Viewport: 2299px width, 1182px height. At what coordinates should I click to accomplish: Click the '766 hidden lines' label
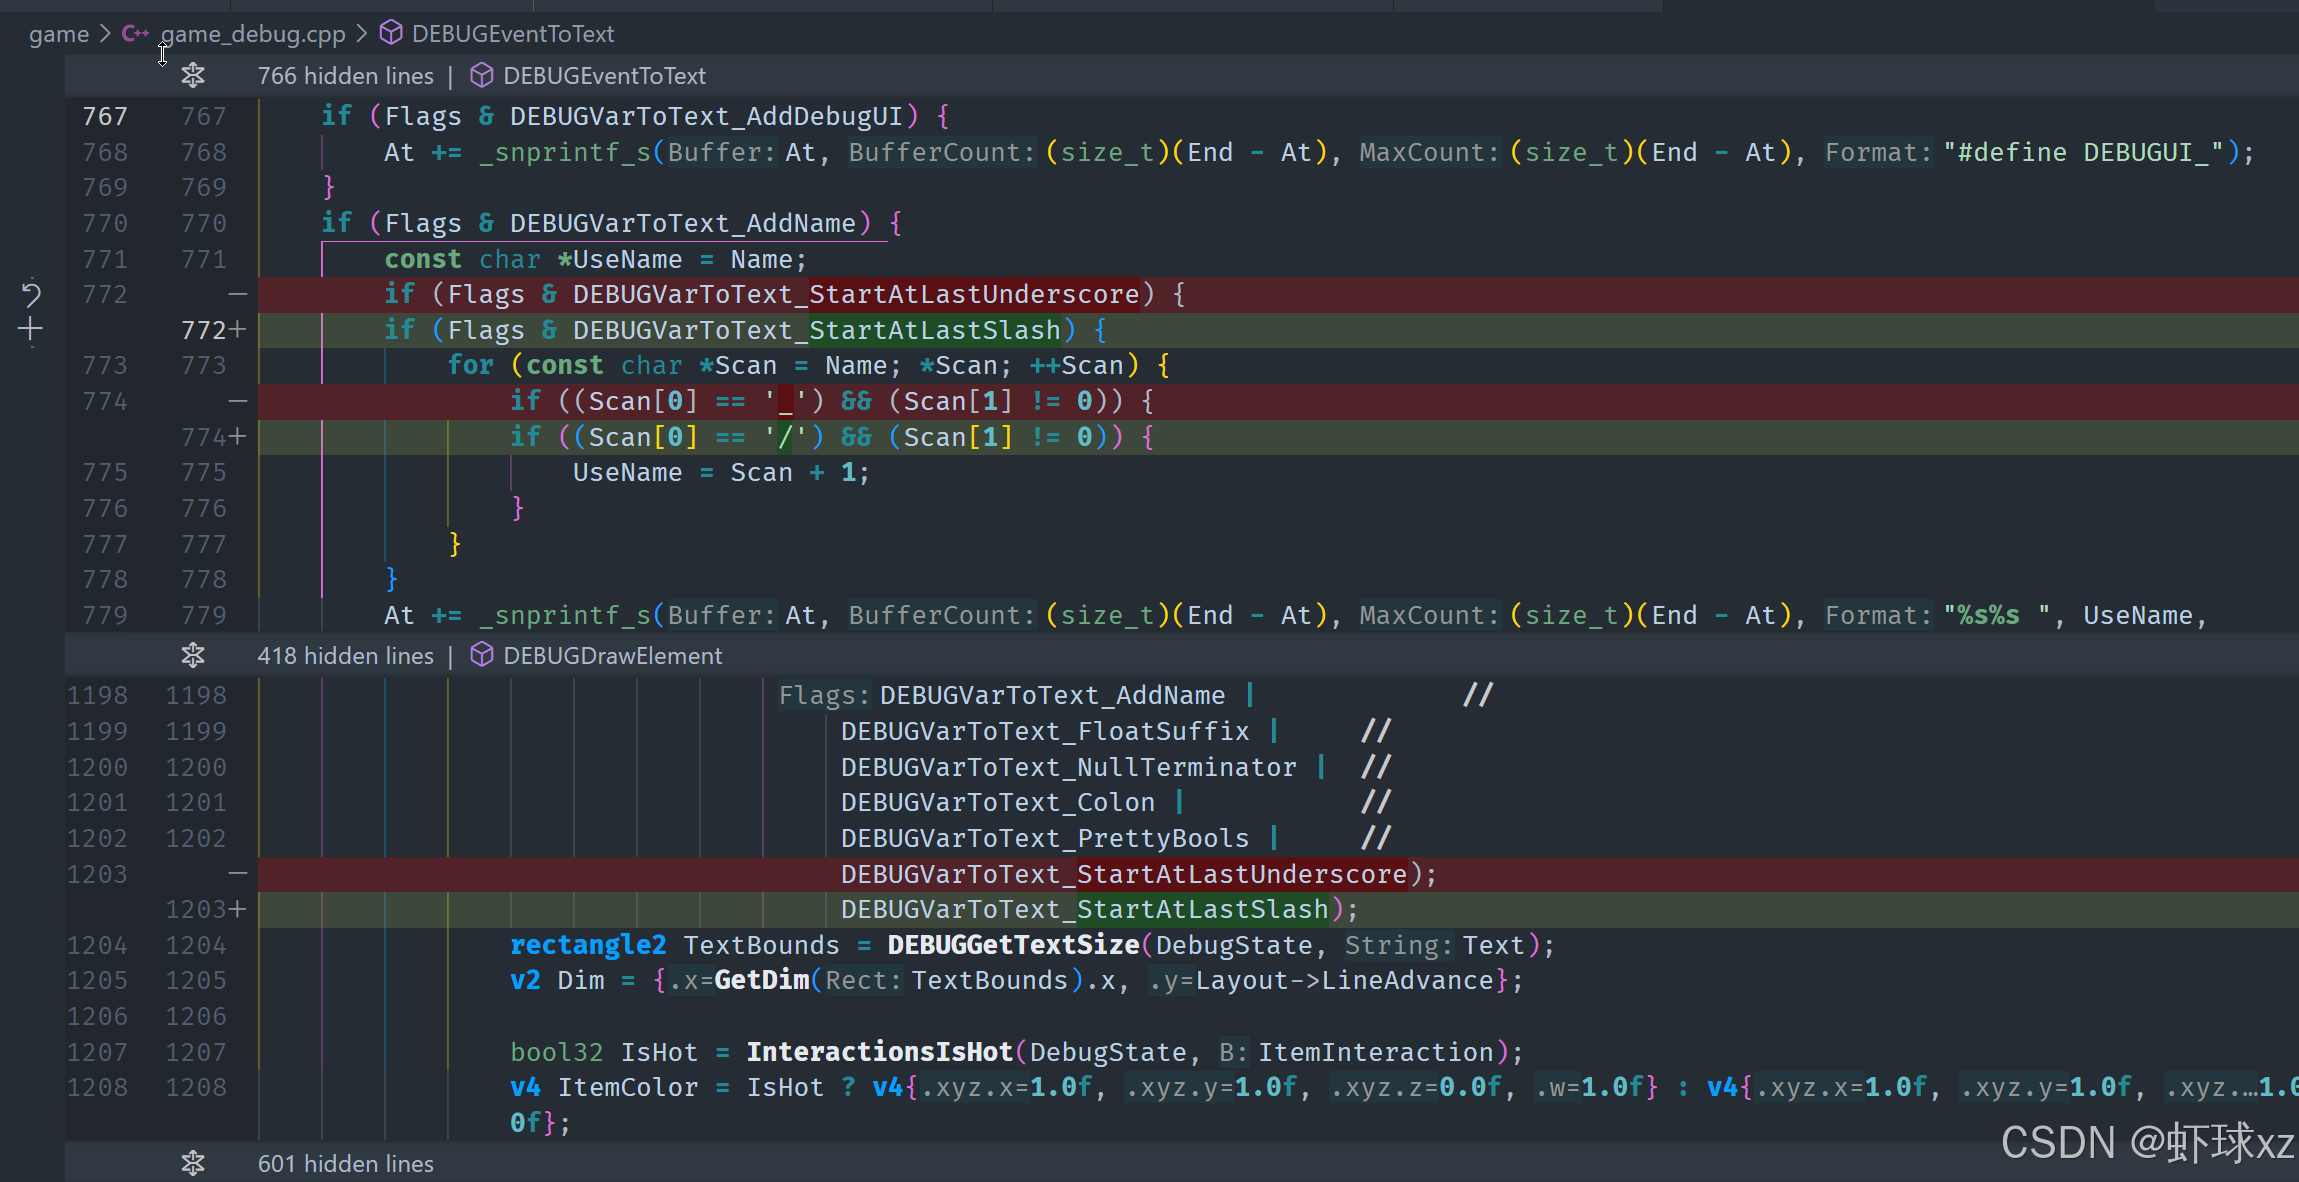coord(345,76)
